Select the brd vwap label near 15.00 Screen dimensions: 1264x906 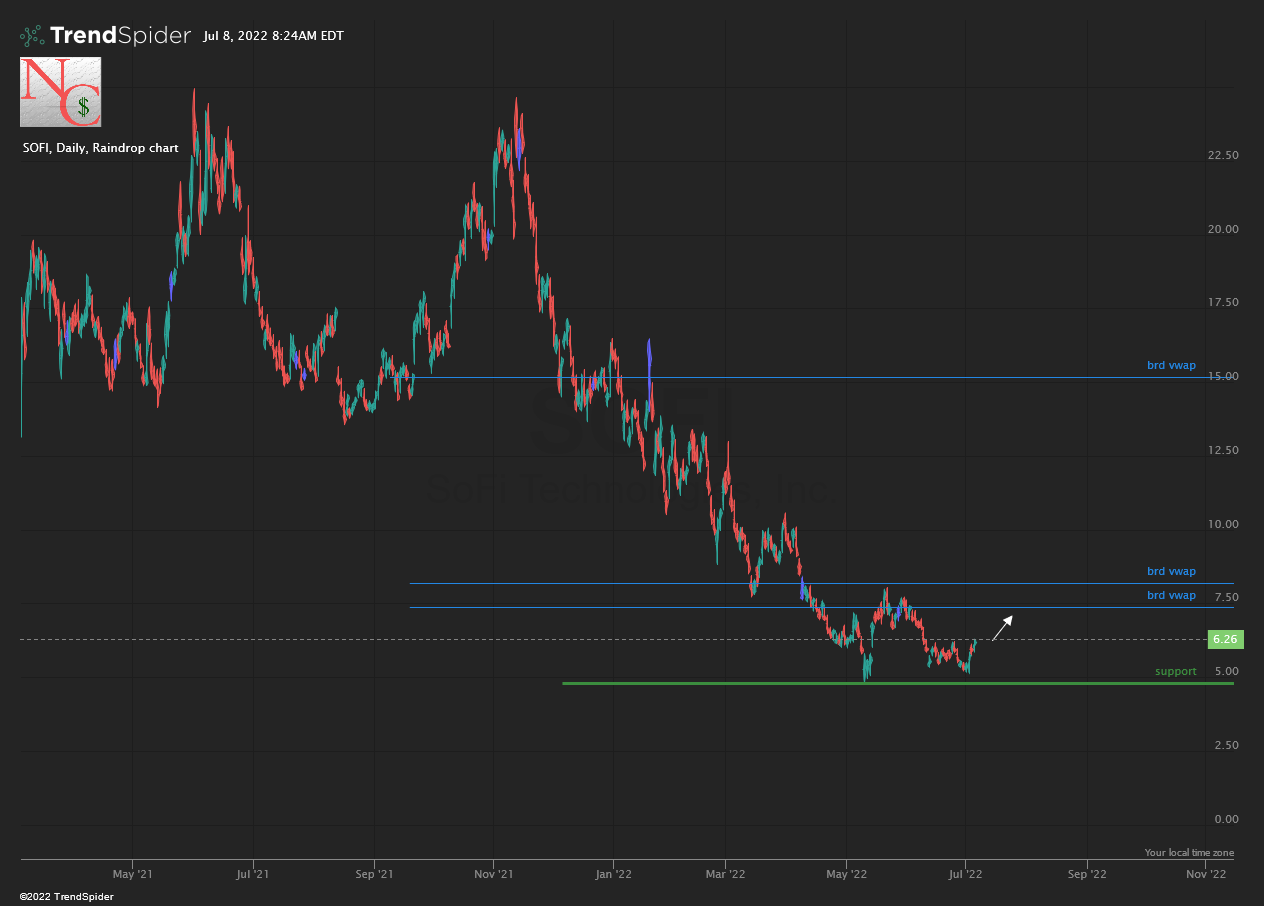coord(1171,366)
